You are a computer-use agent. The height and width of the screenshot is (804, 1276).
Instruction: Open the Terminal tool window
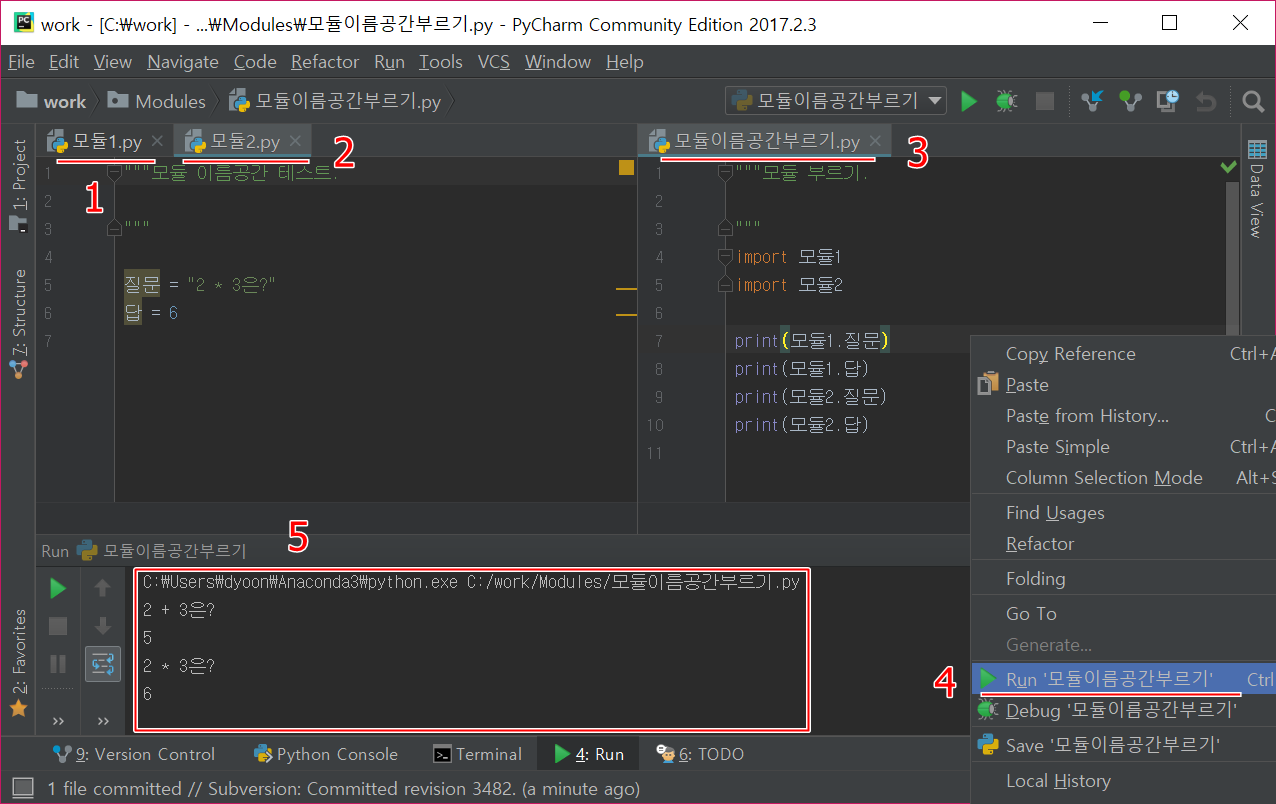coord(477,754)
